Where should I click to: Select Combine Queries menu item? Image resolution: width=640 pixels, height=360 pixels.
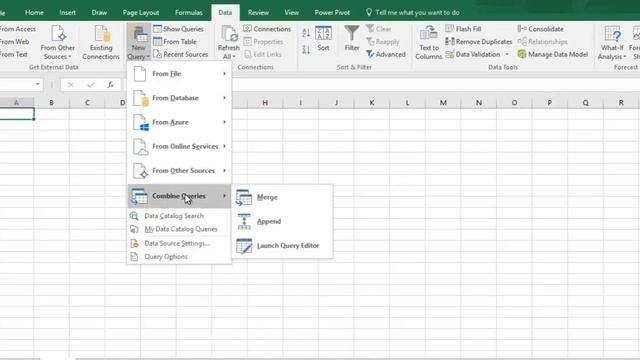pyautogui.click(x=179, y=196)
